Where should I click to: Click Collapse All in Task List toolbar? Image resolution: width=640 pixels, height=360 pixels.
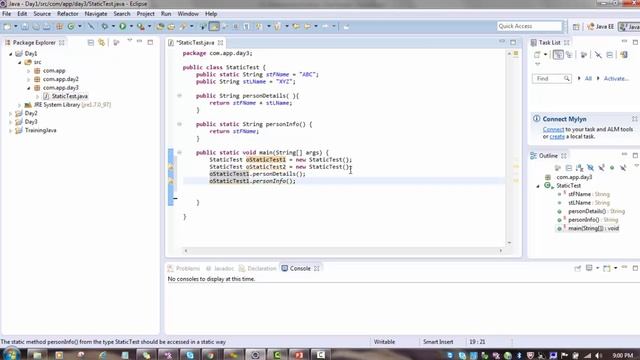tap(609, 55)
